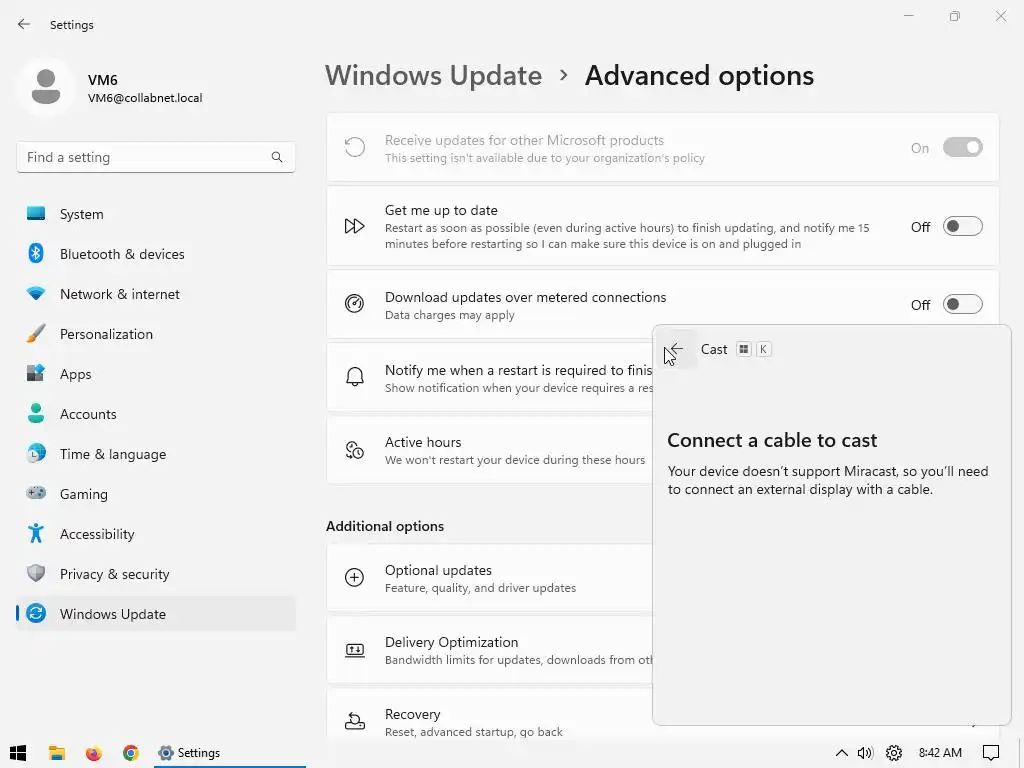This screenshot has height=768, width=1024.
Task: Select Gaming in the sidebar
Action: [x=156, y=494]
